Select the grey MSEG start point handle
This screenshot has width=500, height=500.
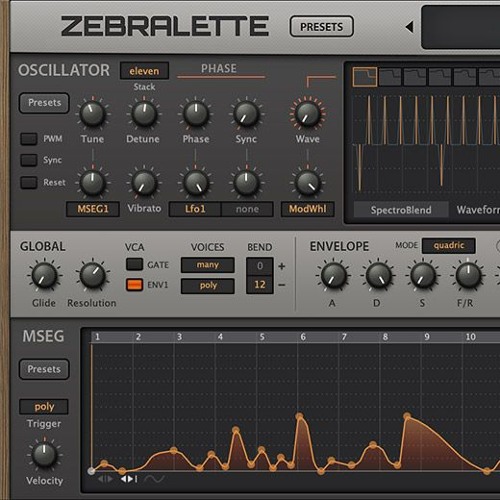[91, 471]
